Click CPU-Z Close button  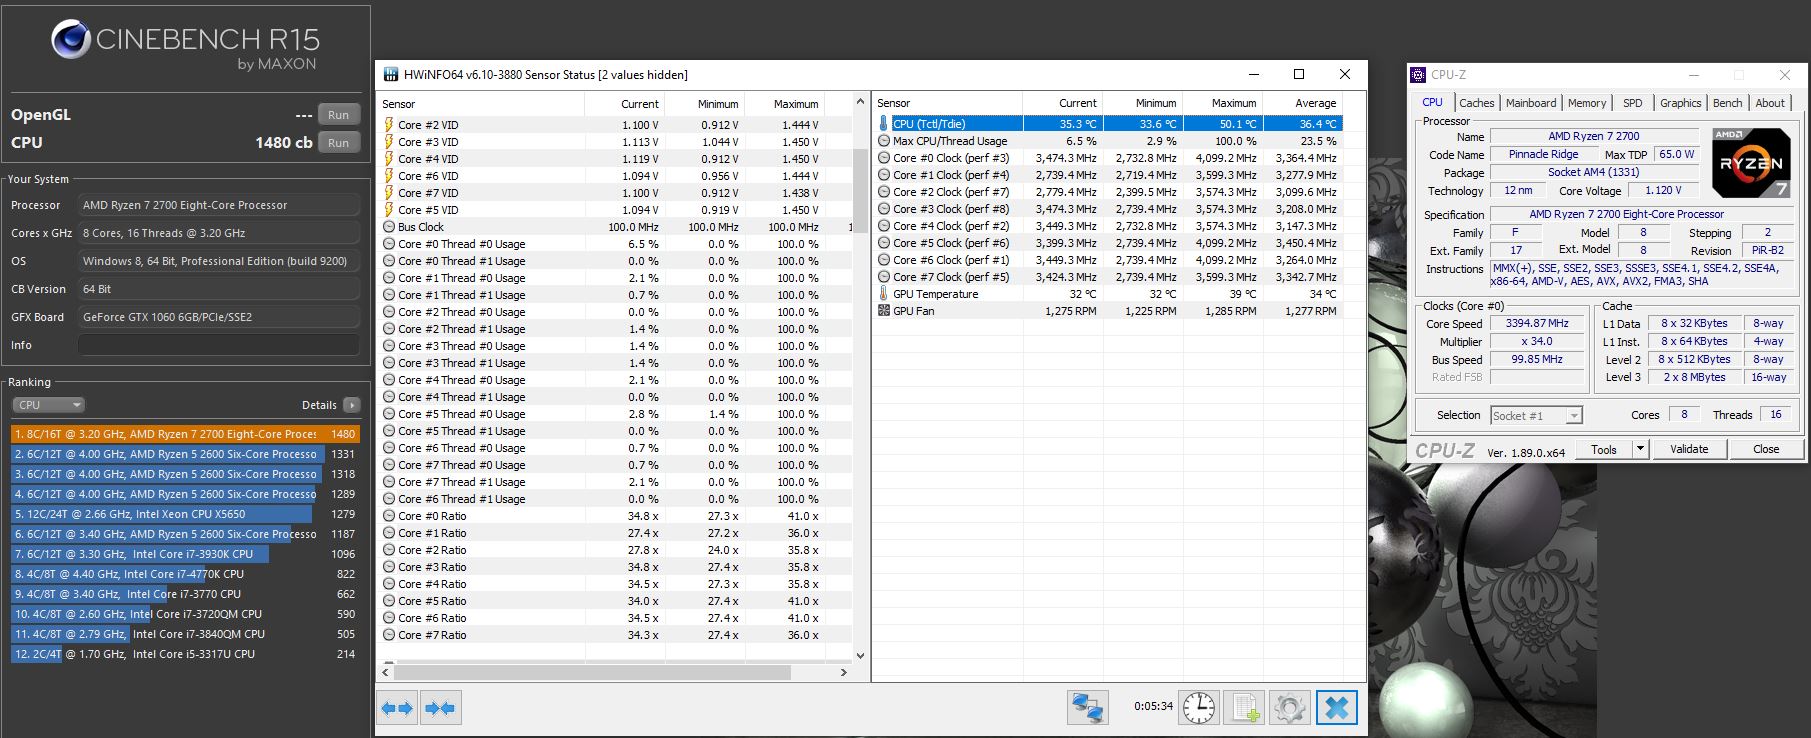click(x=1766, y=450)
